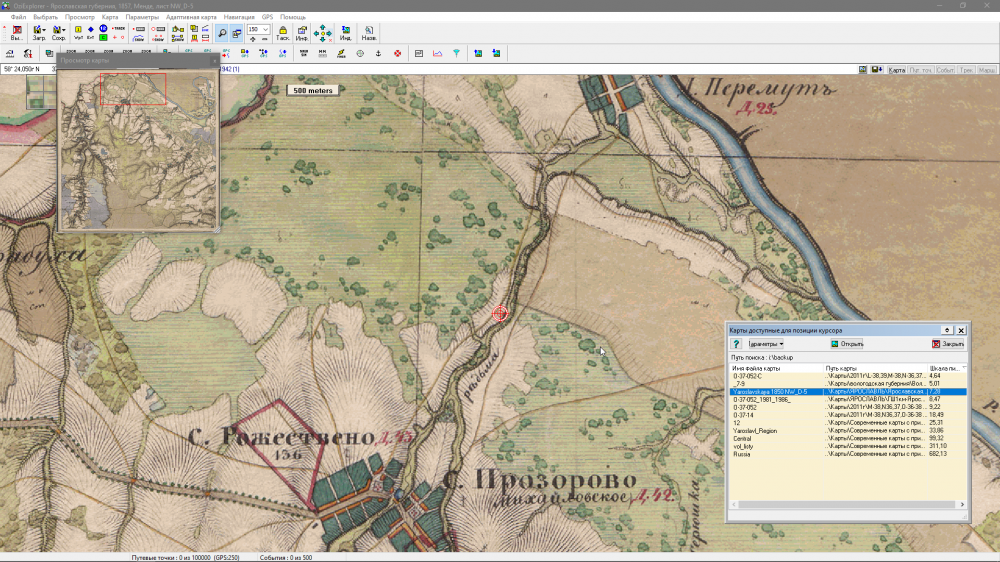Open the zoom level 150 dropdown

(x=266, y=30)
